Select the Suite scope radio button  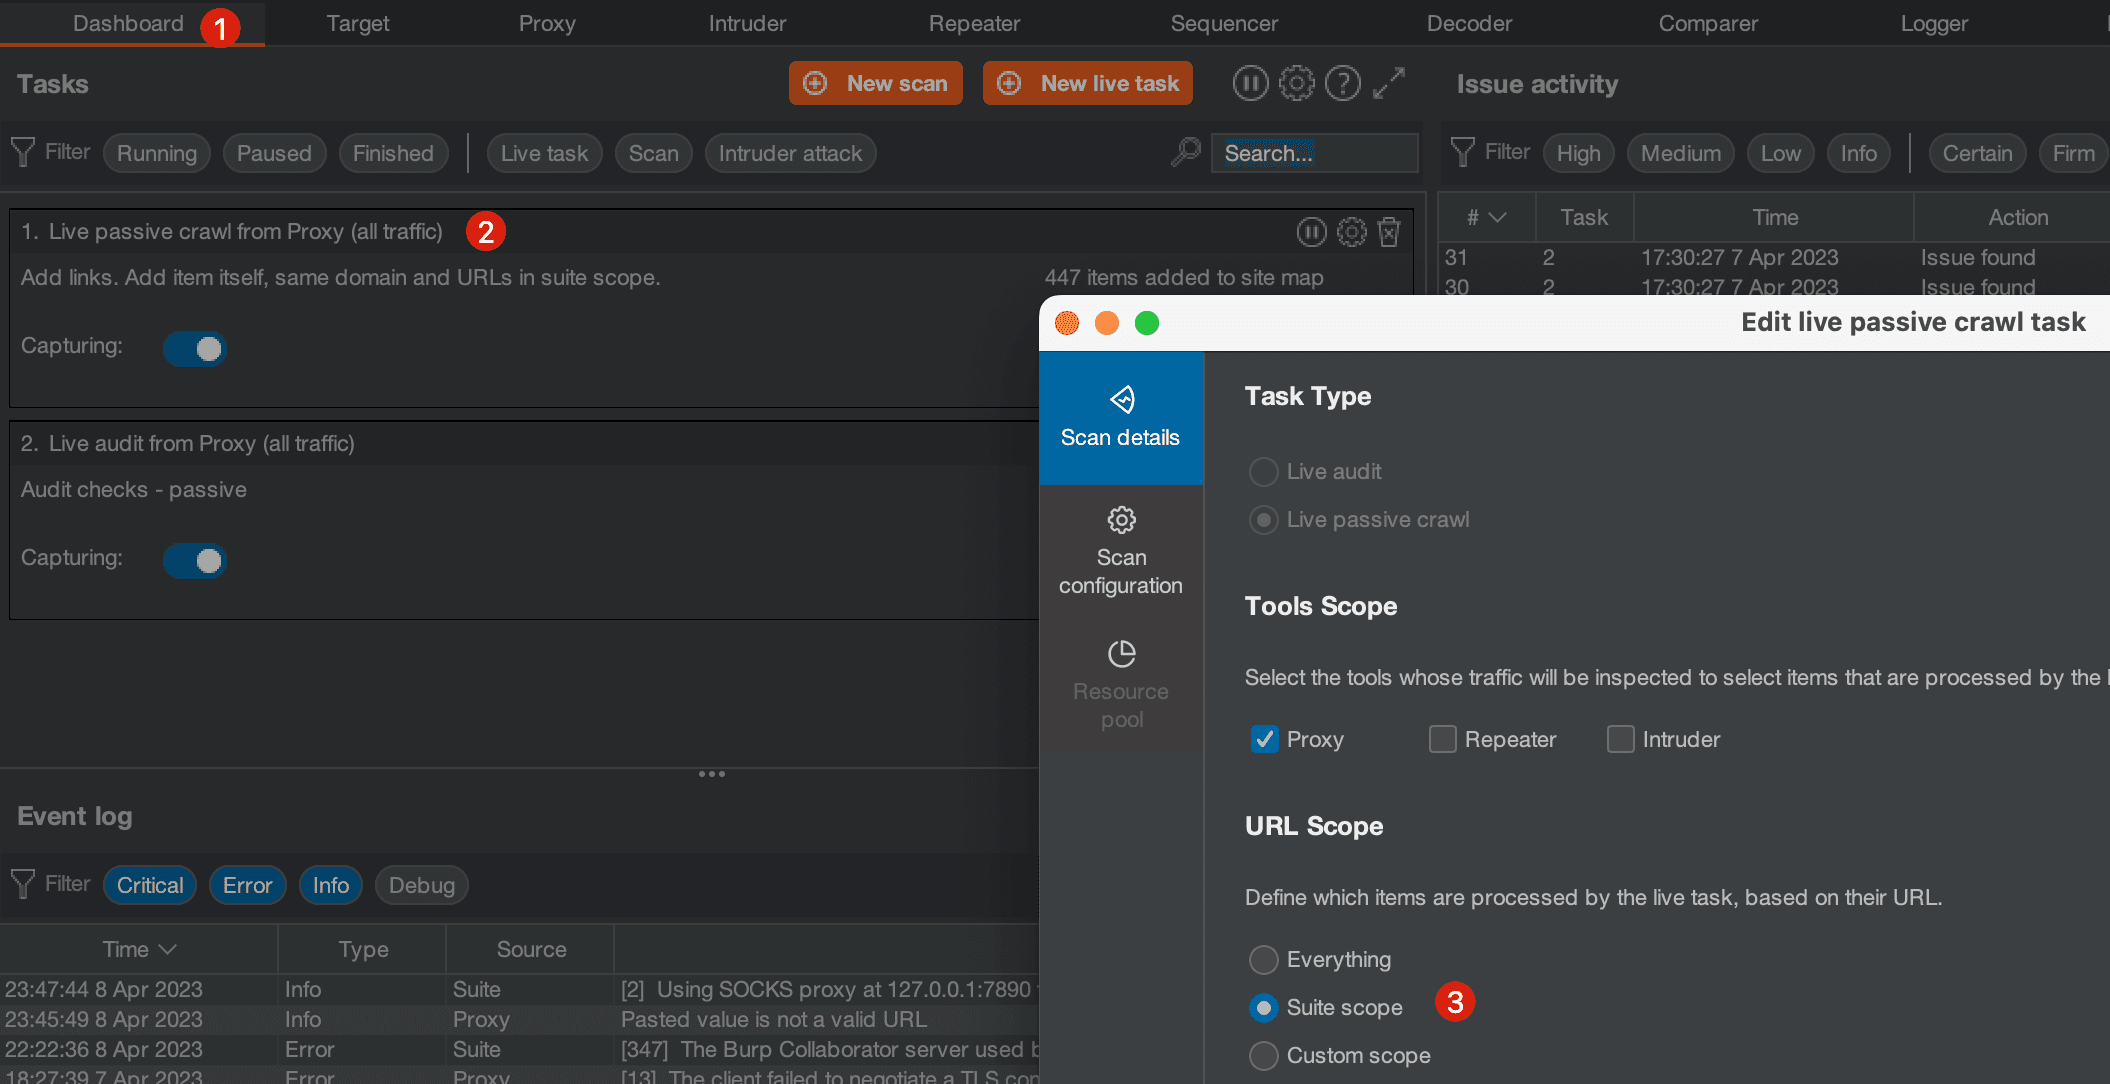1264,1005
